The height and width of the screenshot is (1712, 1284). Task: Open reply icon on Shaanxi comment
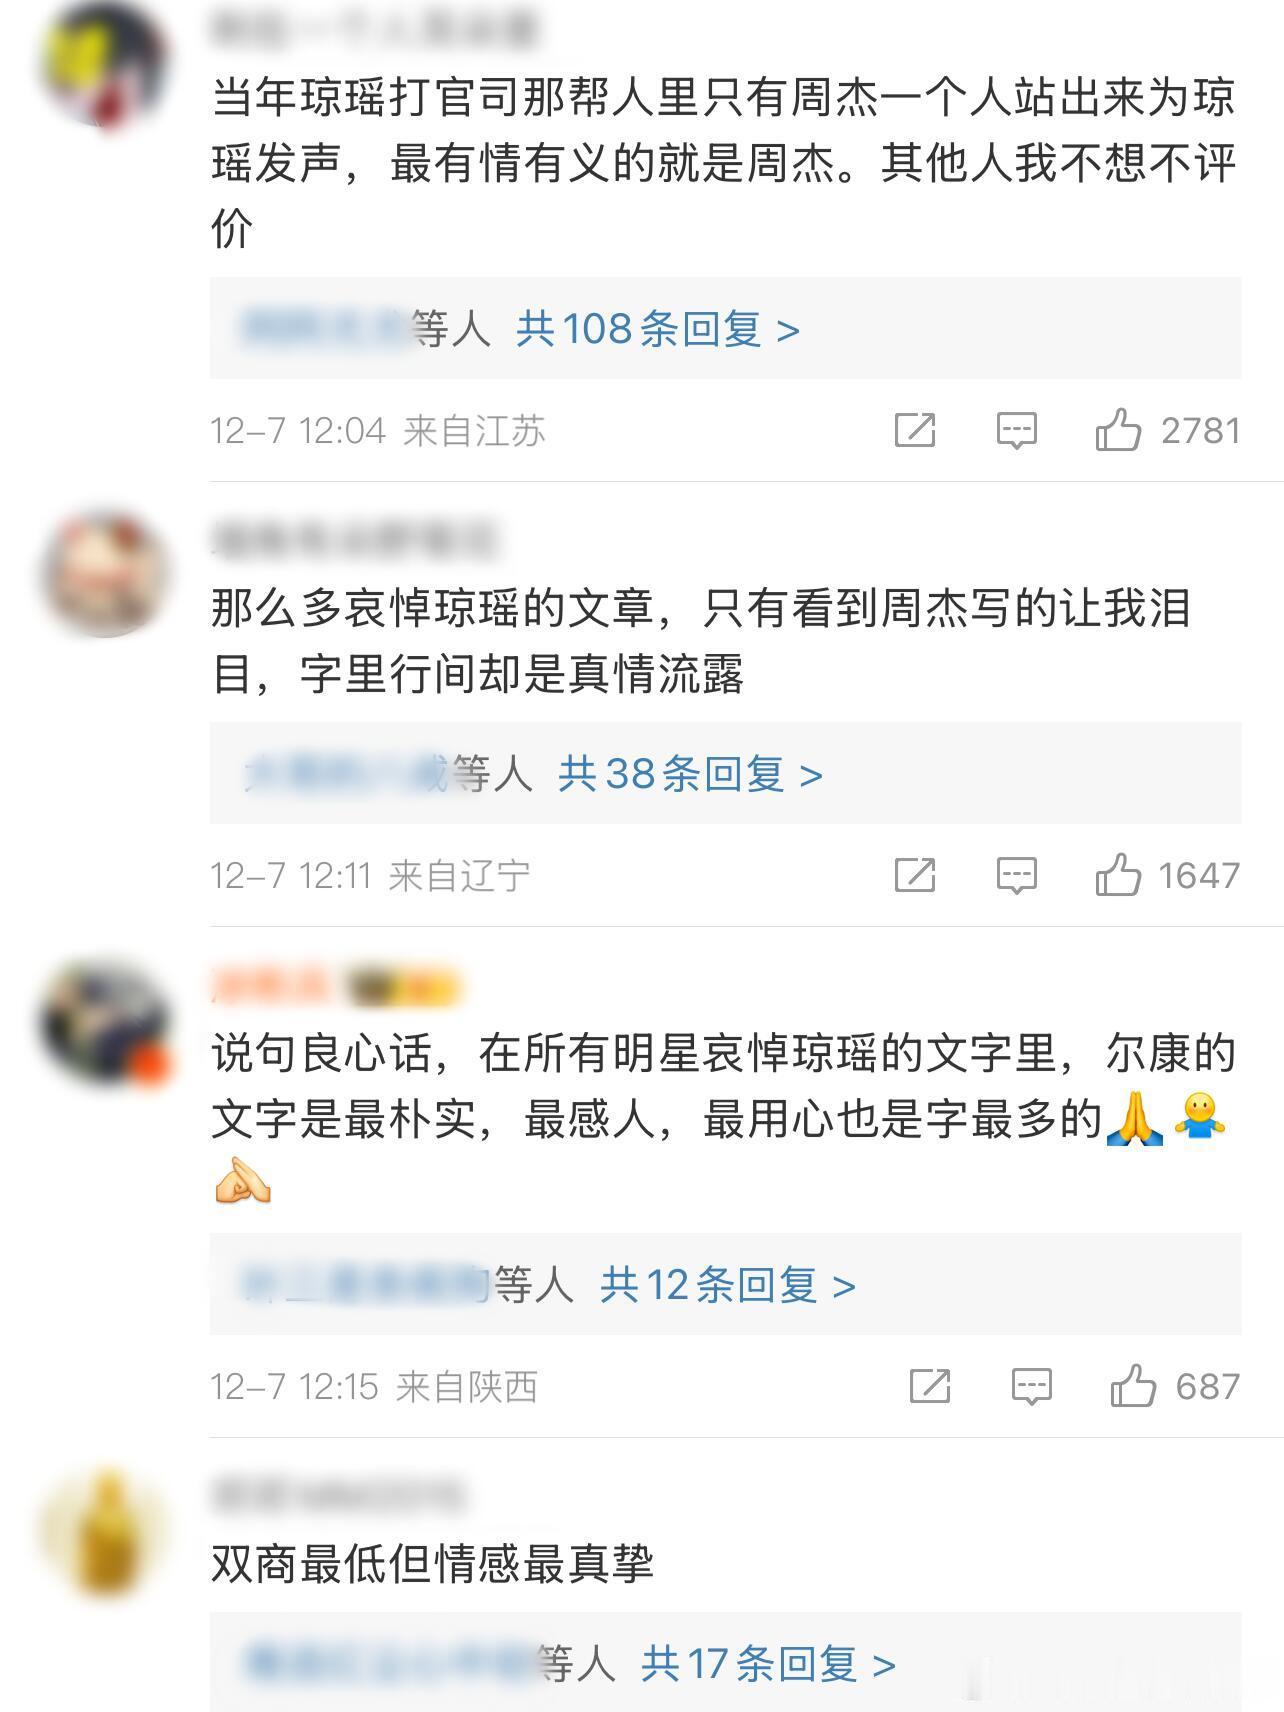pyautogui.click(x=1031, y=1386)
